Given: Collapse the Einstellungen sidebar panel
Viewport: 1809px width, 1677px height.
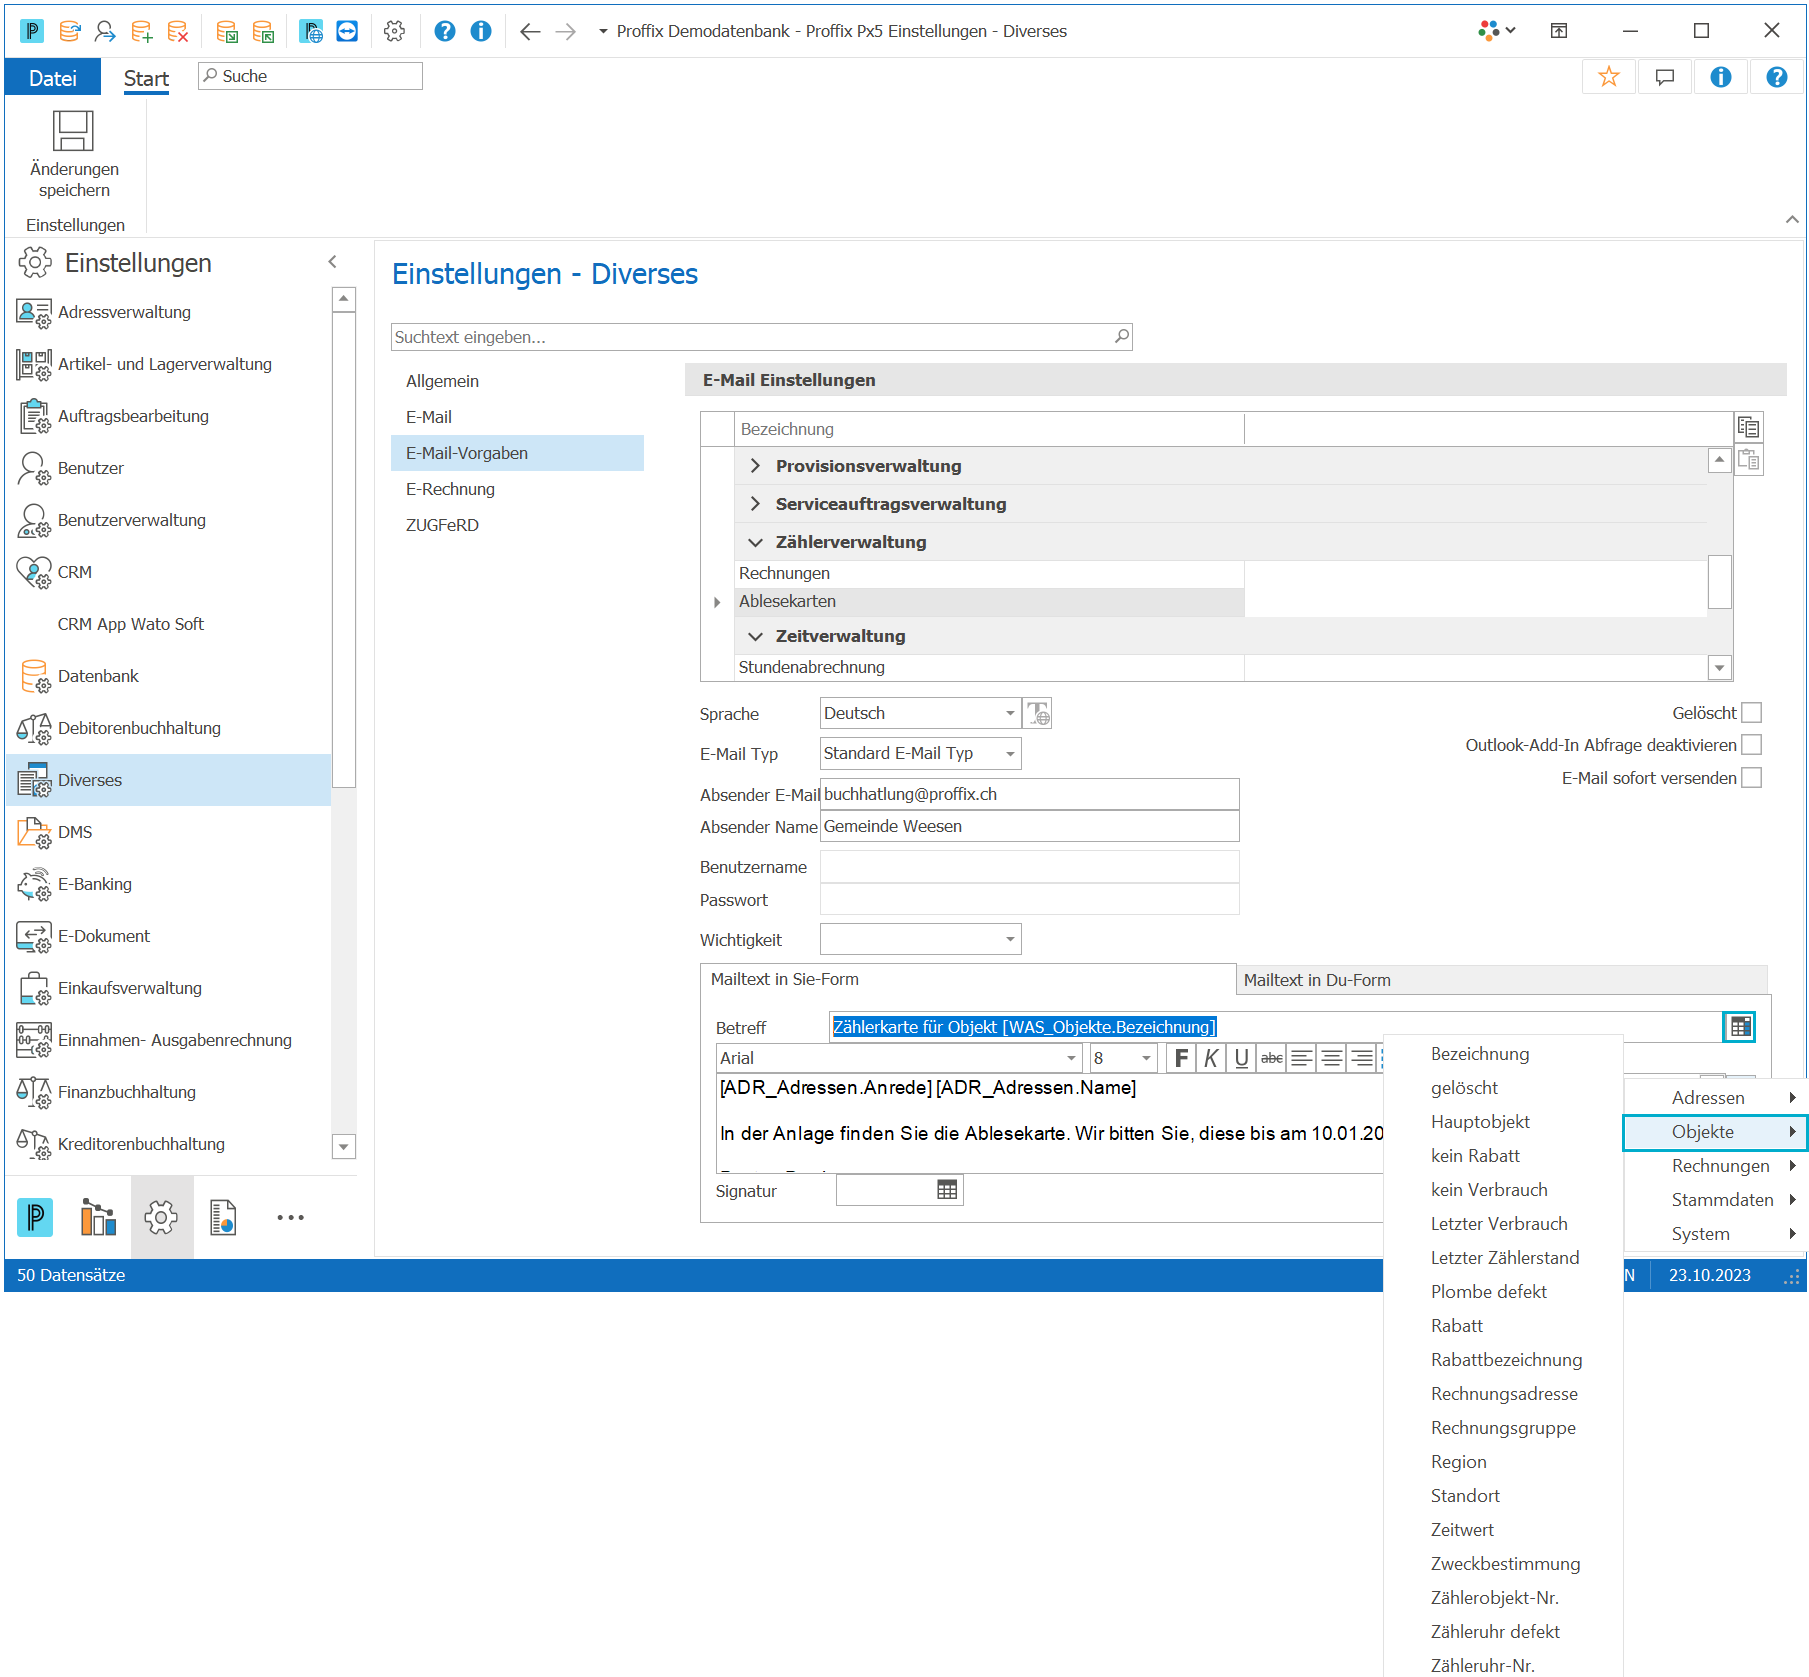Looking at the screenshot, I should click(x=333, y=262).
